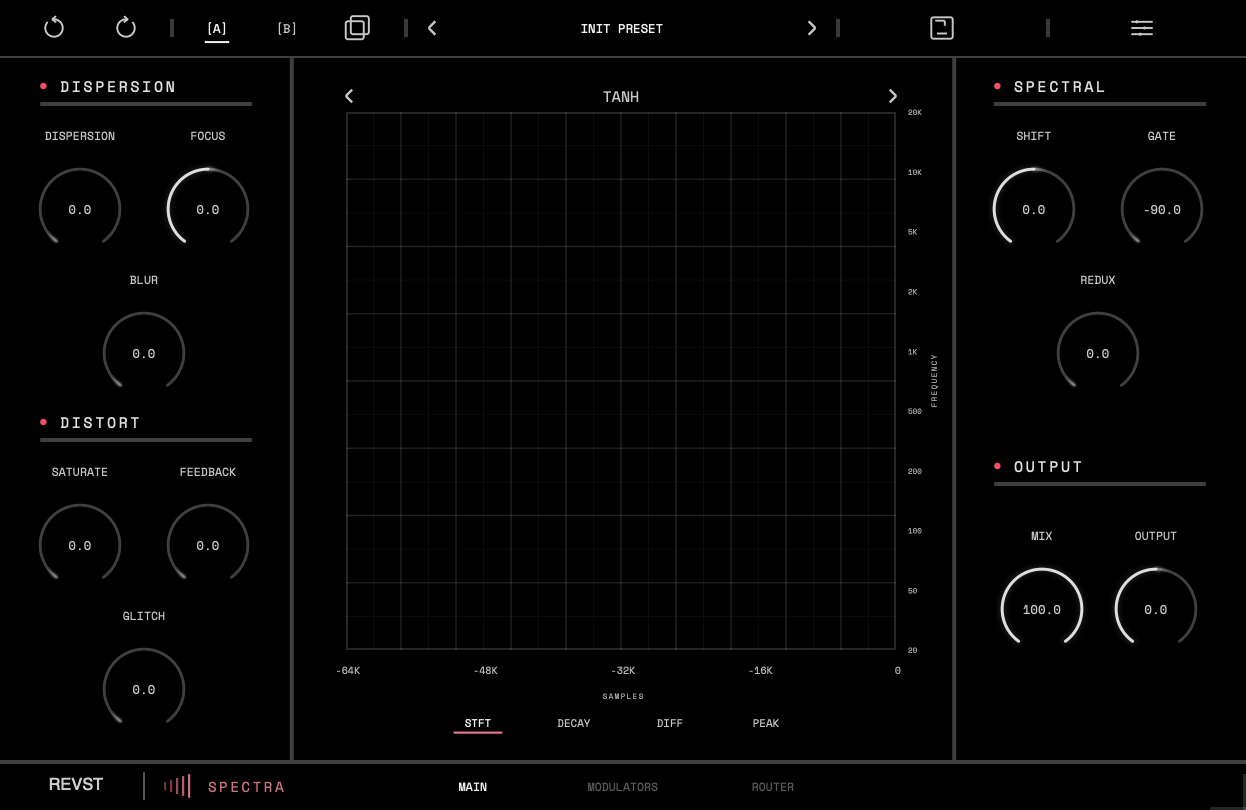The width and height of the screenshot is (1246, 810).
Task: Click the TANH distortion type label
Action: tap(621, 97)
